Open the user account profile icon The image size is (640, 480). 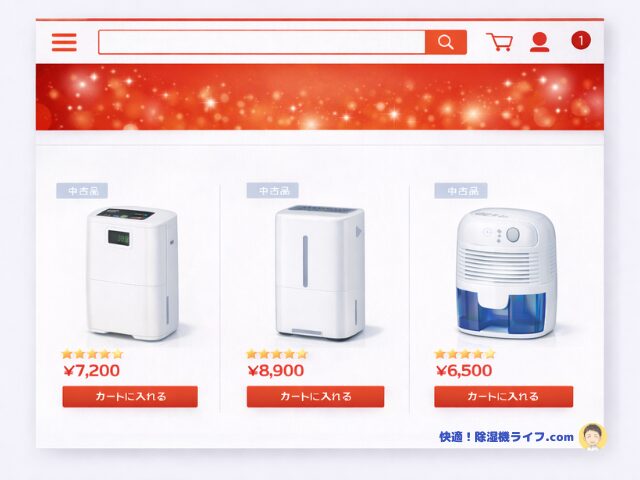tap(540, 42)
